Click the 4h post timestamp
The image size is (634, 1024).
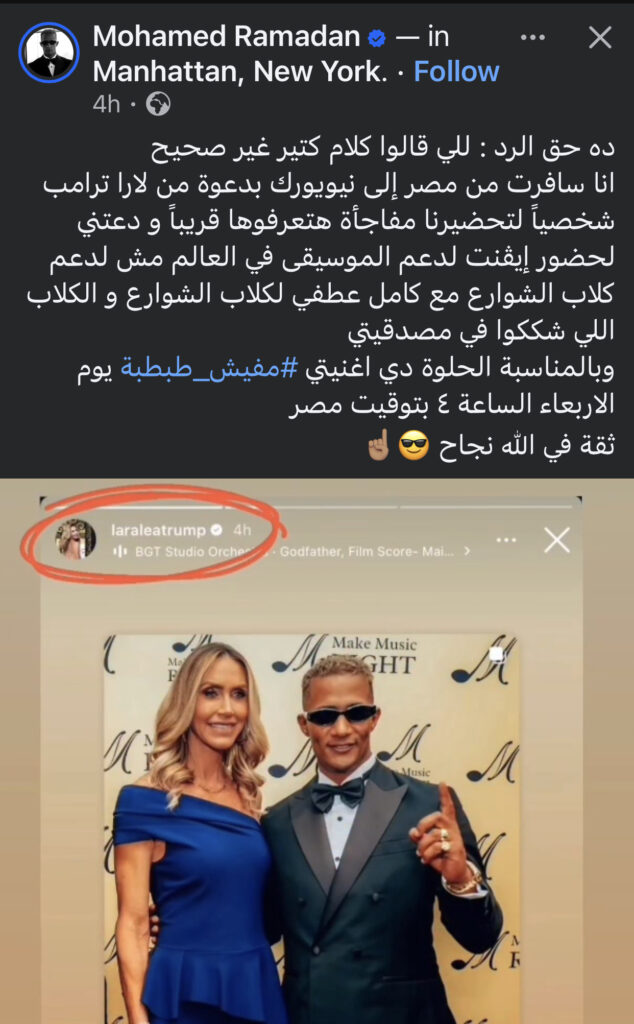[106, 104]
